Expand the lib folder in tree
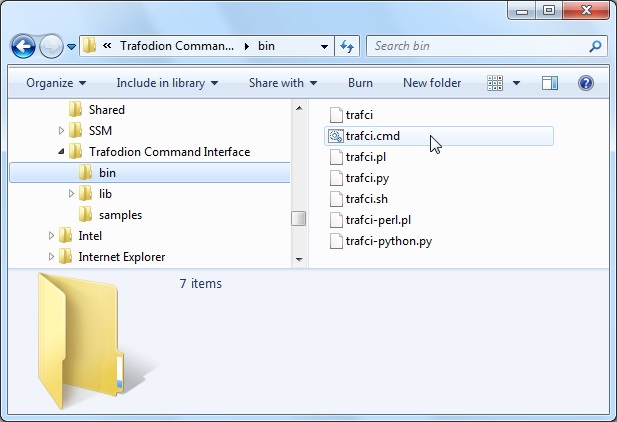617x422 pixels. 71,194
